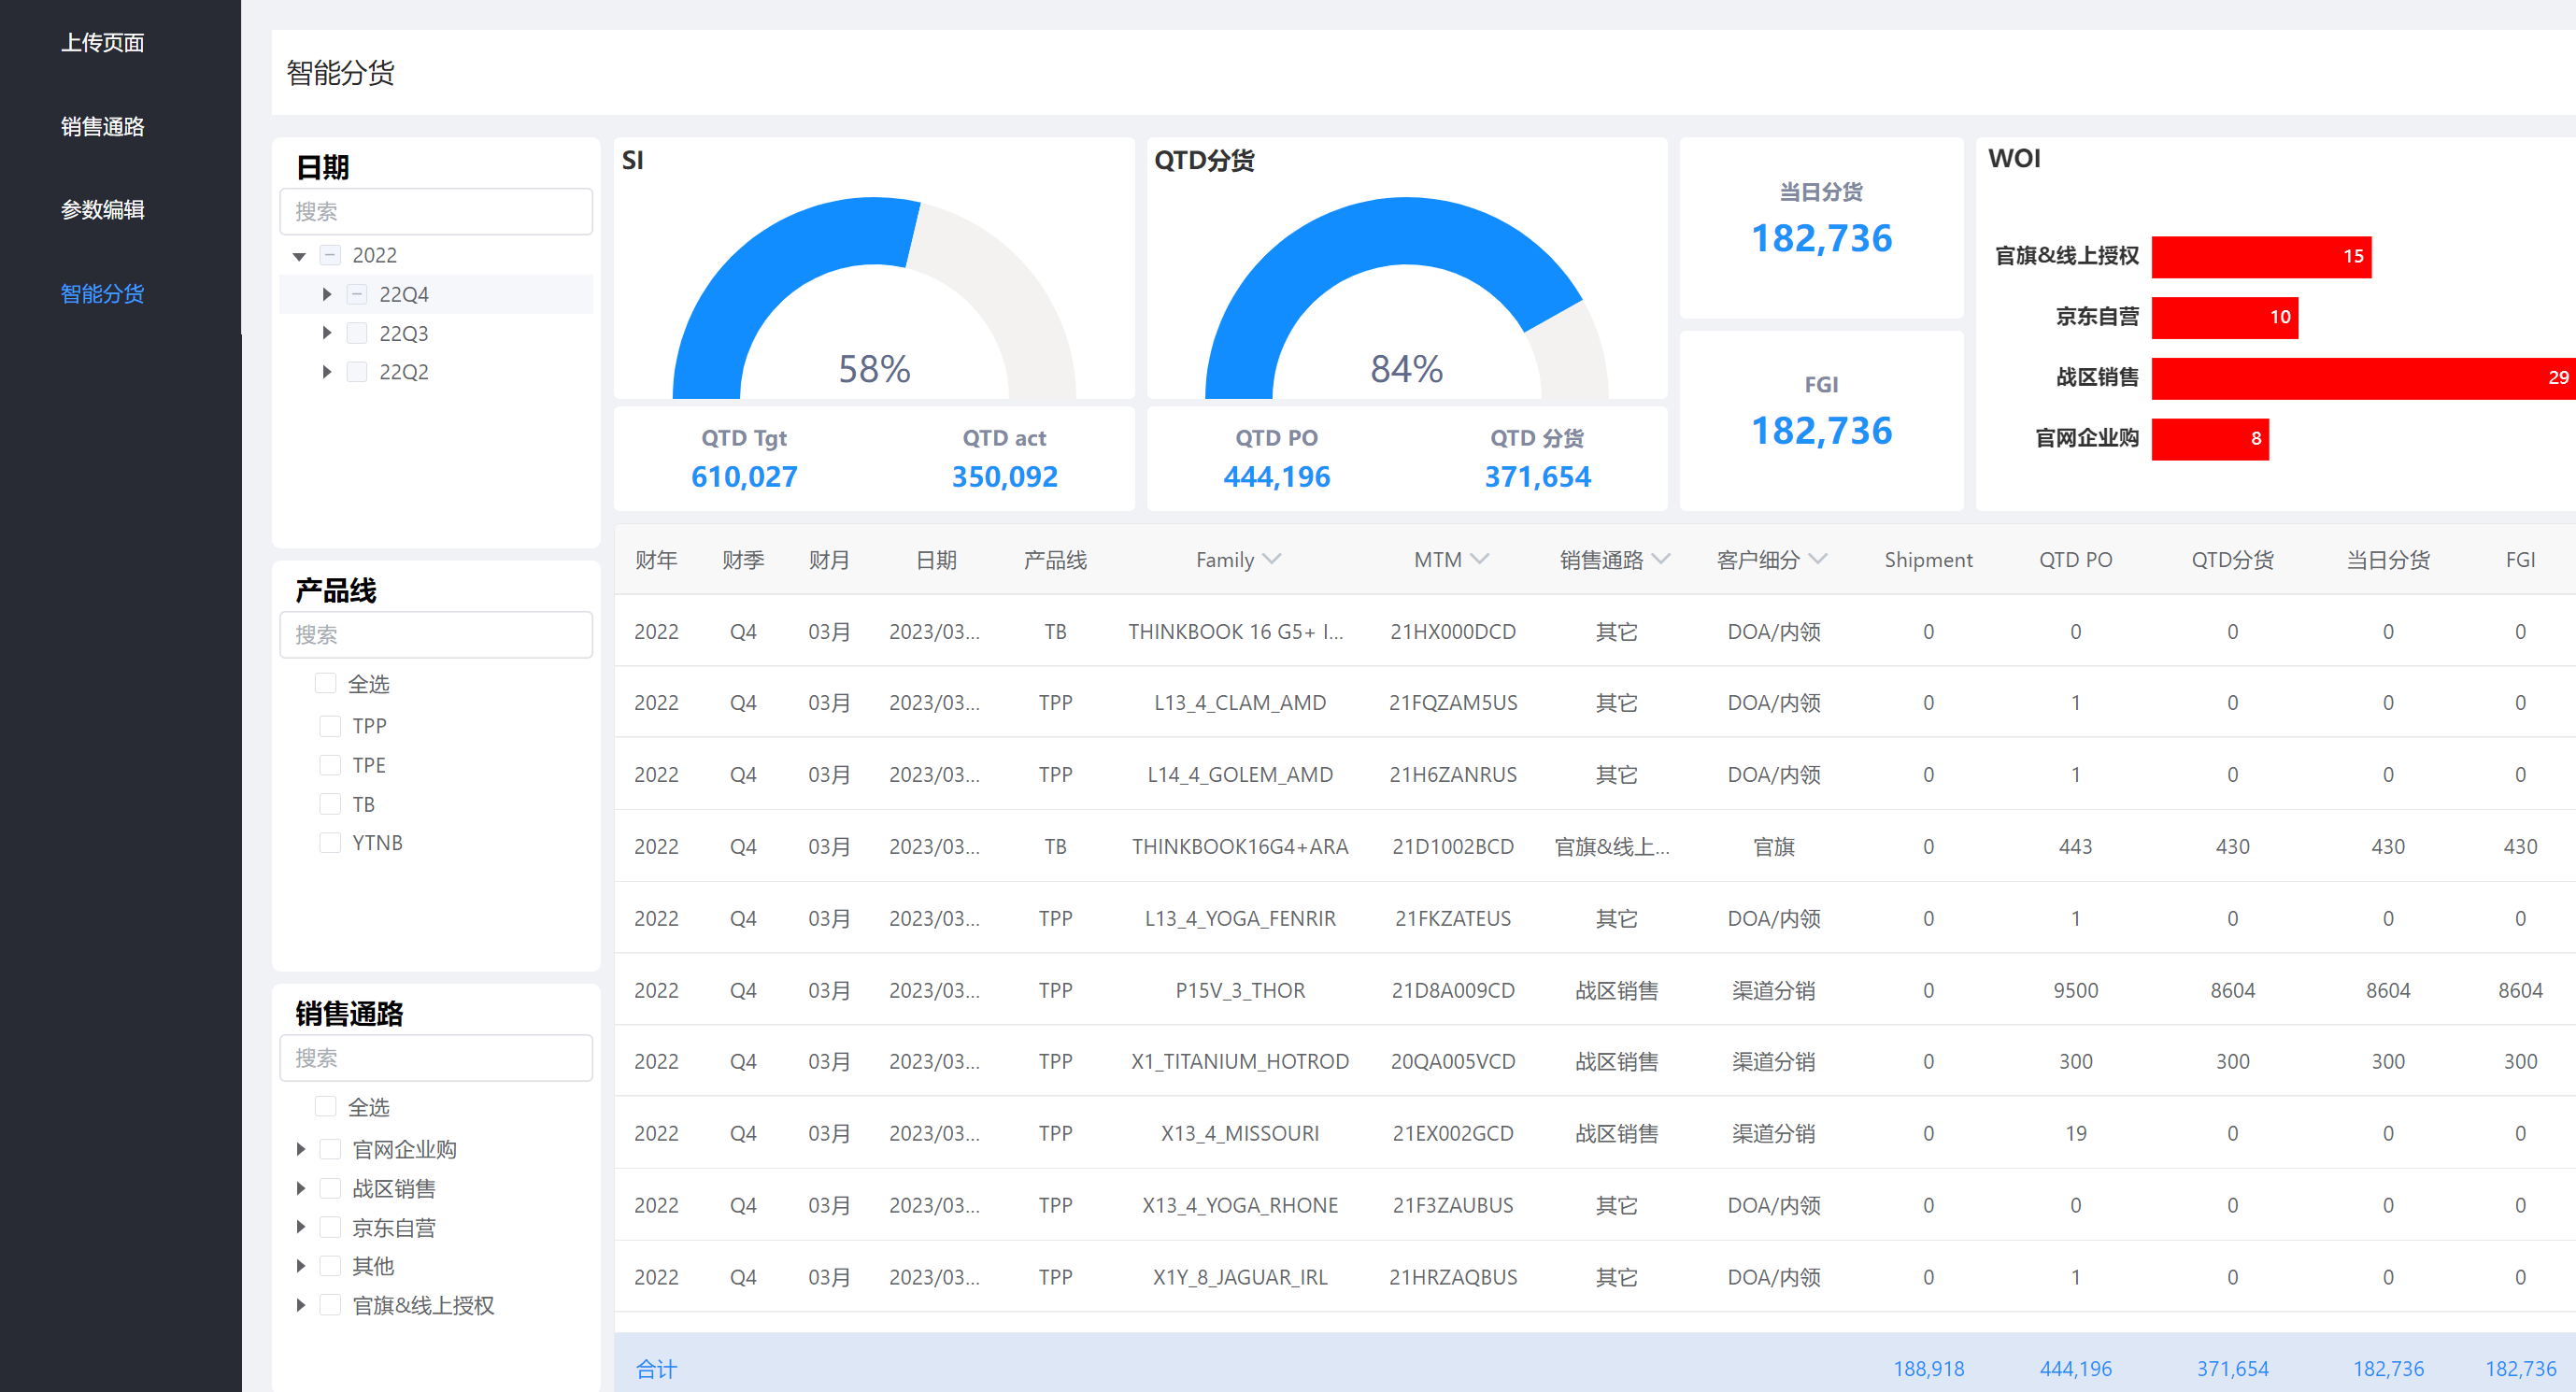Open the 参数编辑 sidebar menu item
Viewport: 2576px width, 1392px height.
pos(102,210)
